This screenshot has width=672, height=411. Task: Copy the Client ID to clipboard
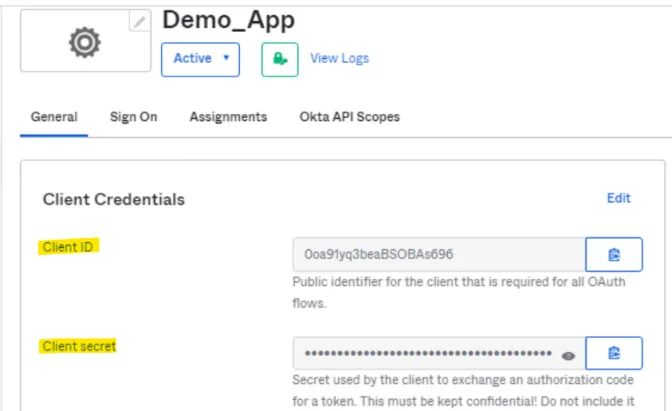614,254
